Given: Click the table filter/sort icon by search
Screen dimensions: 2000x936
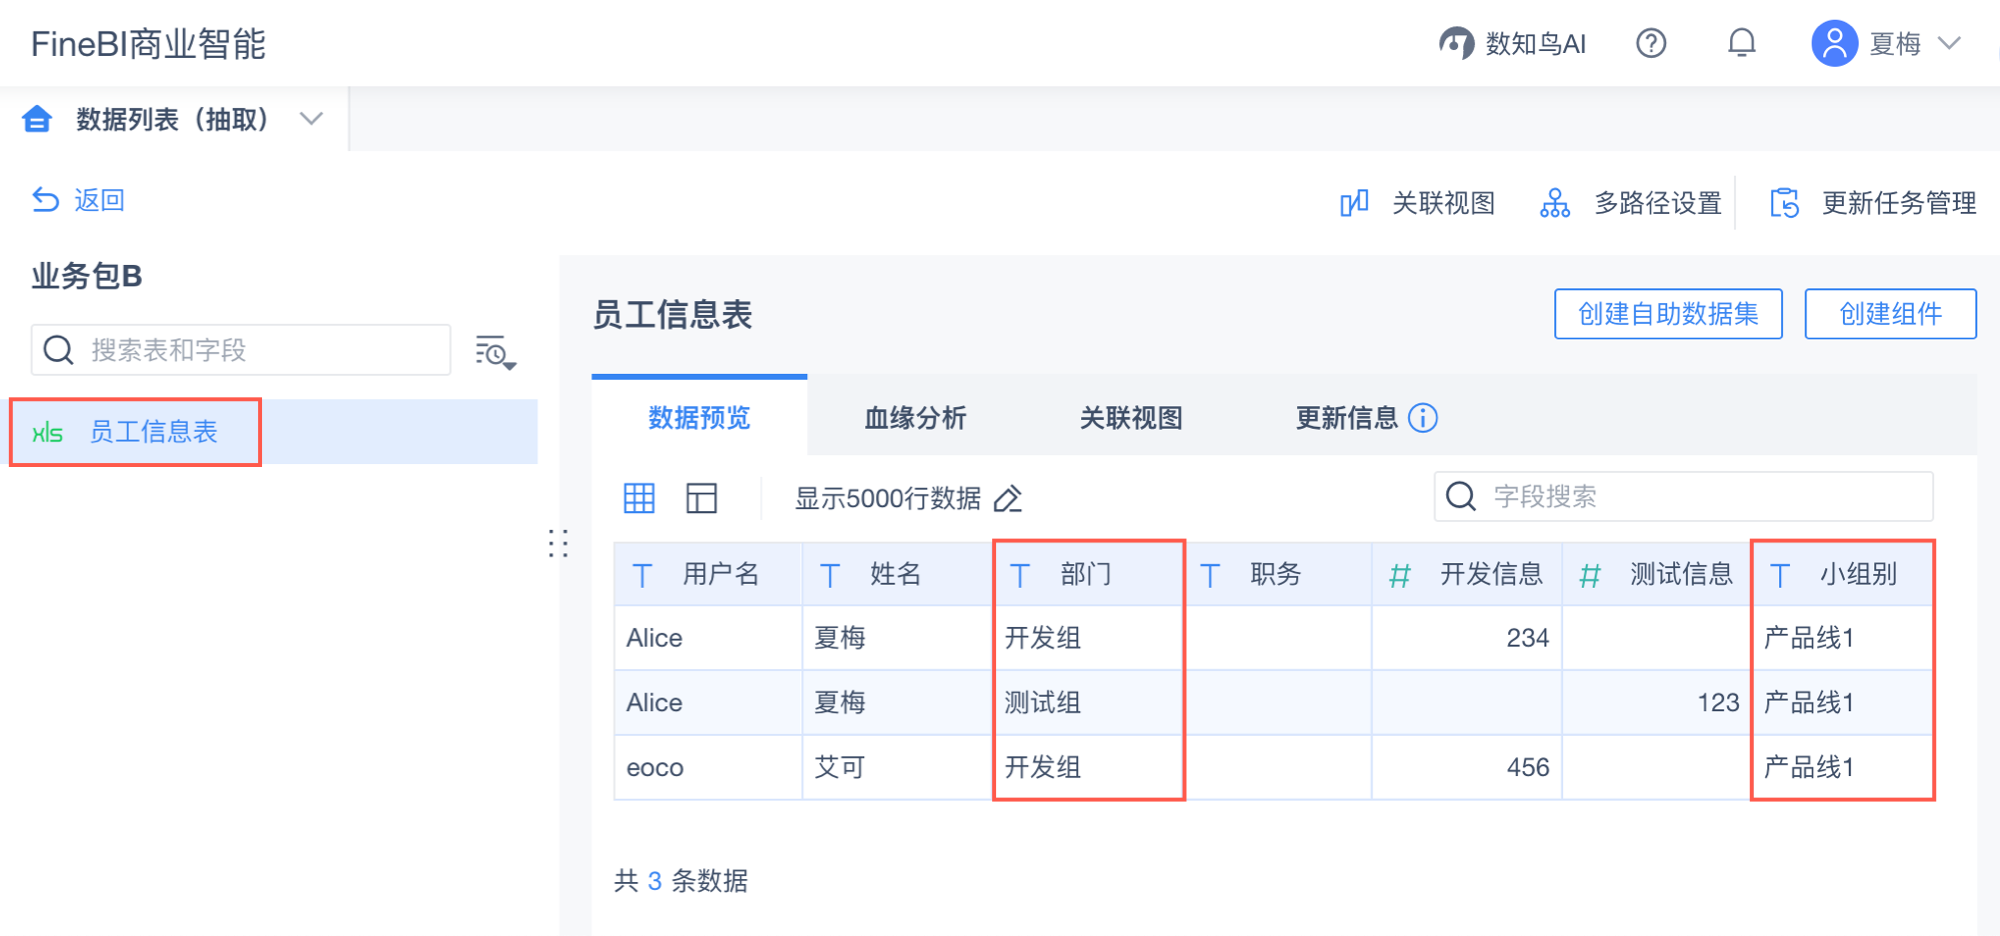Looking at the screenshot, I should pyautogui.click(x=495, y=352).
